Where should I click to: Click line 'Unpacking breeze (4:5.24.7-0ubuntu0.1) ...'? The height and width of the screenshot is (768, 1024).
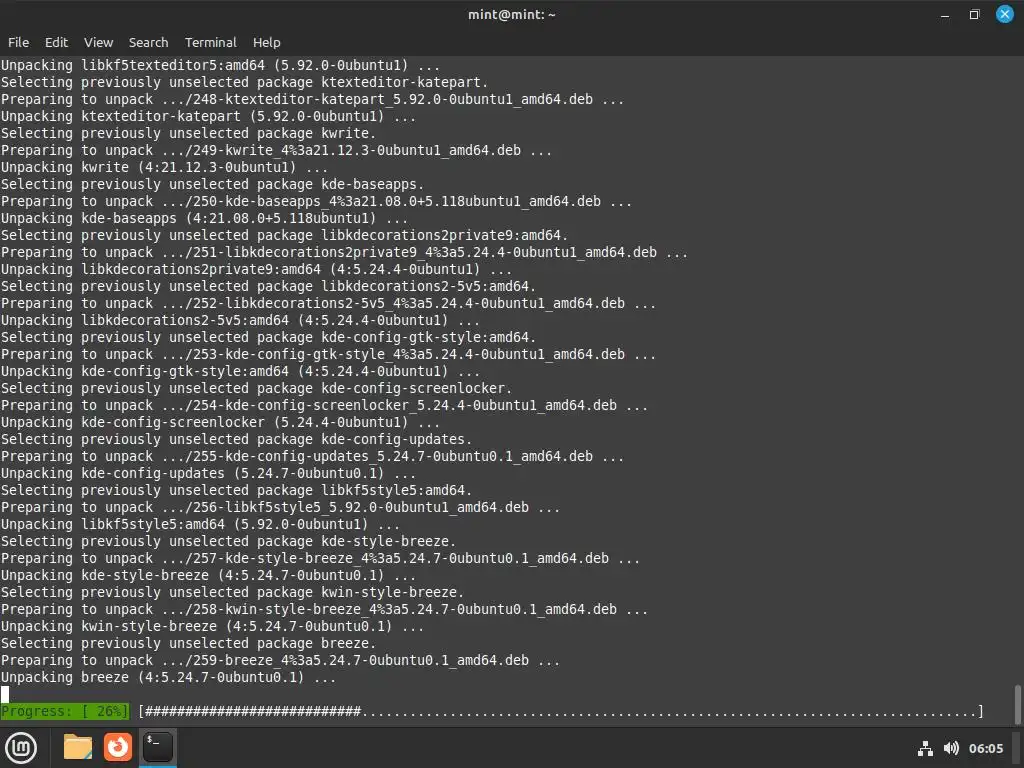[x=168, y=677]
